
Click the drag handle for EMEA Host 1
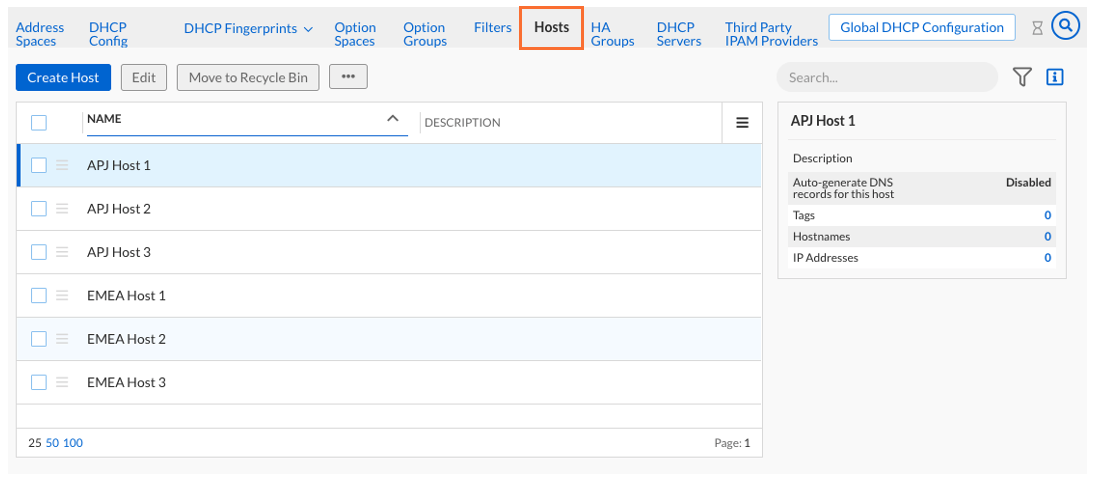[x=62, y=296]
